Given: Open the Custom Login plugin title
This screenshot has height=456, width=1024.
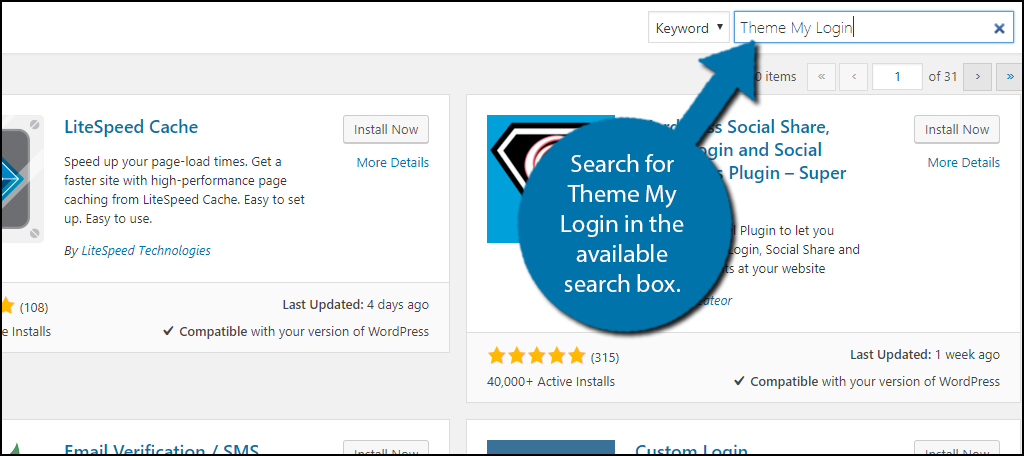Looking at the screenshot, I should [691, 449].
